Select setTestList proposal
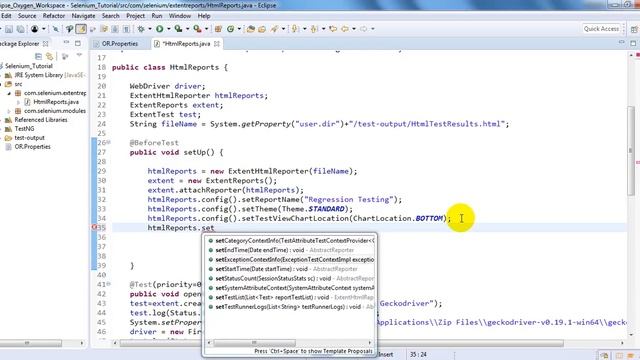 pos(291,297)
